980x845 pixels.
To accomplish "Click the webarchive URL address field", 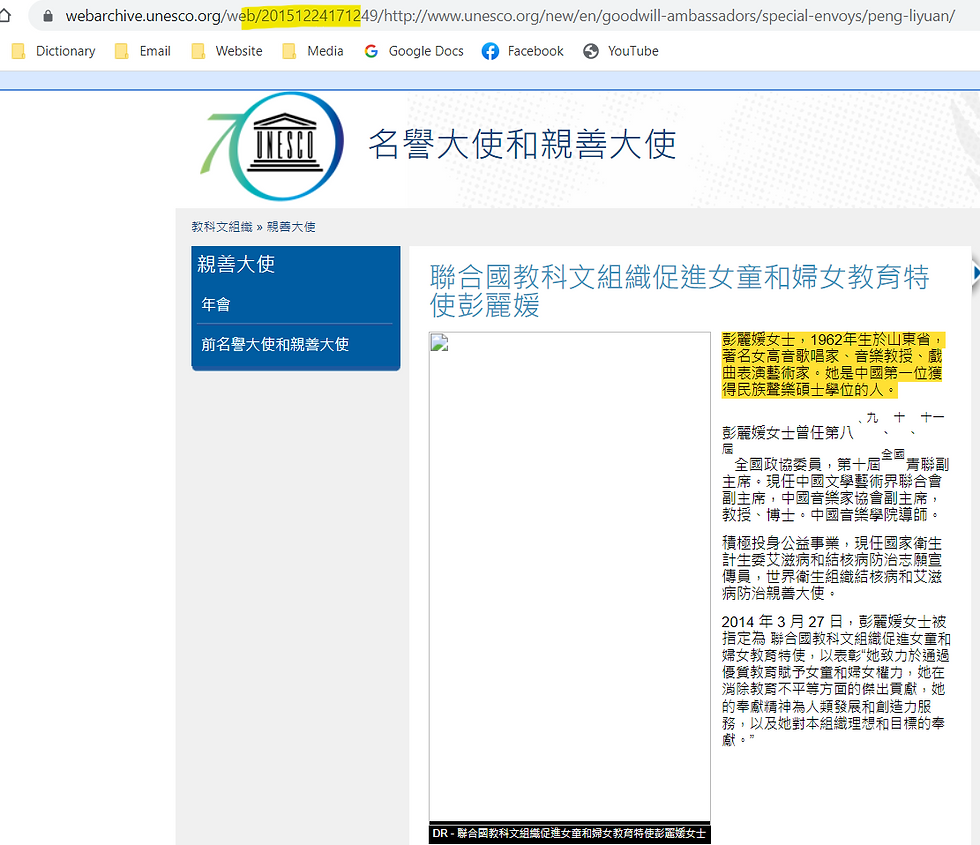I will pyautogui.click(x=510, y=16).
